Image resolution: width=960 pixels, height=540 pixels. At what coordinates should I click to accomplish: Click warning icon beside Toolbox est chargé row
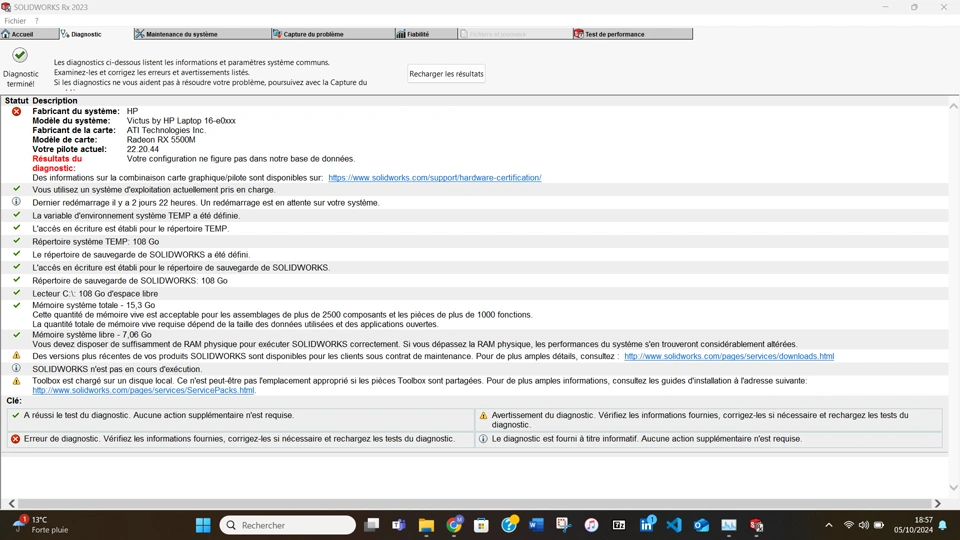pos(17,381)
